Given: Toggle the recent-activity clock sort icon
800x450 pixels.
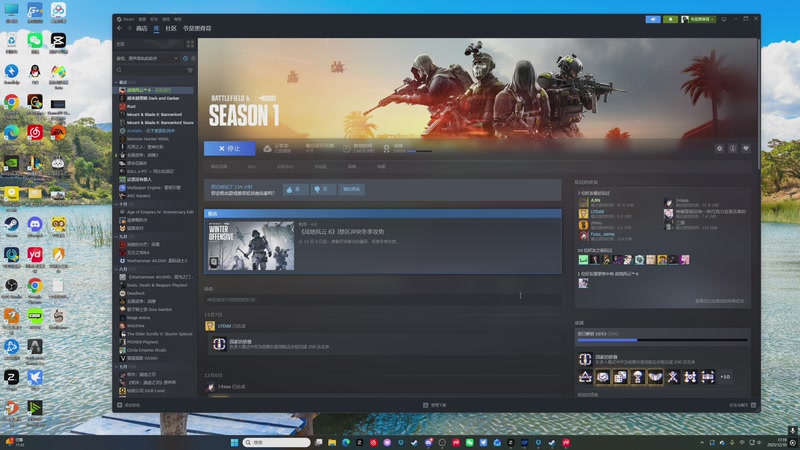Looking at the screenshot, I should click(x=185, y=58).
